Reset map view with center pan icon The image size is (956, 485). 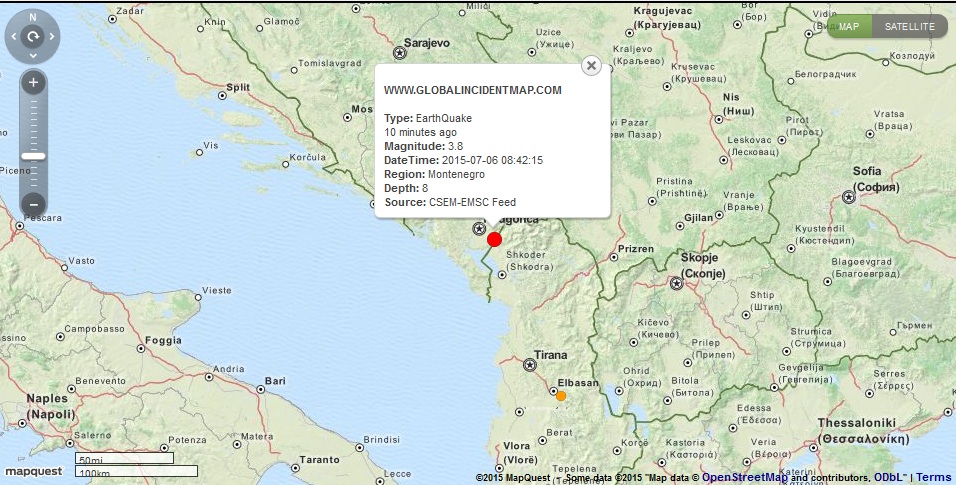pos(33,37)
